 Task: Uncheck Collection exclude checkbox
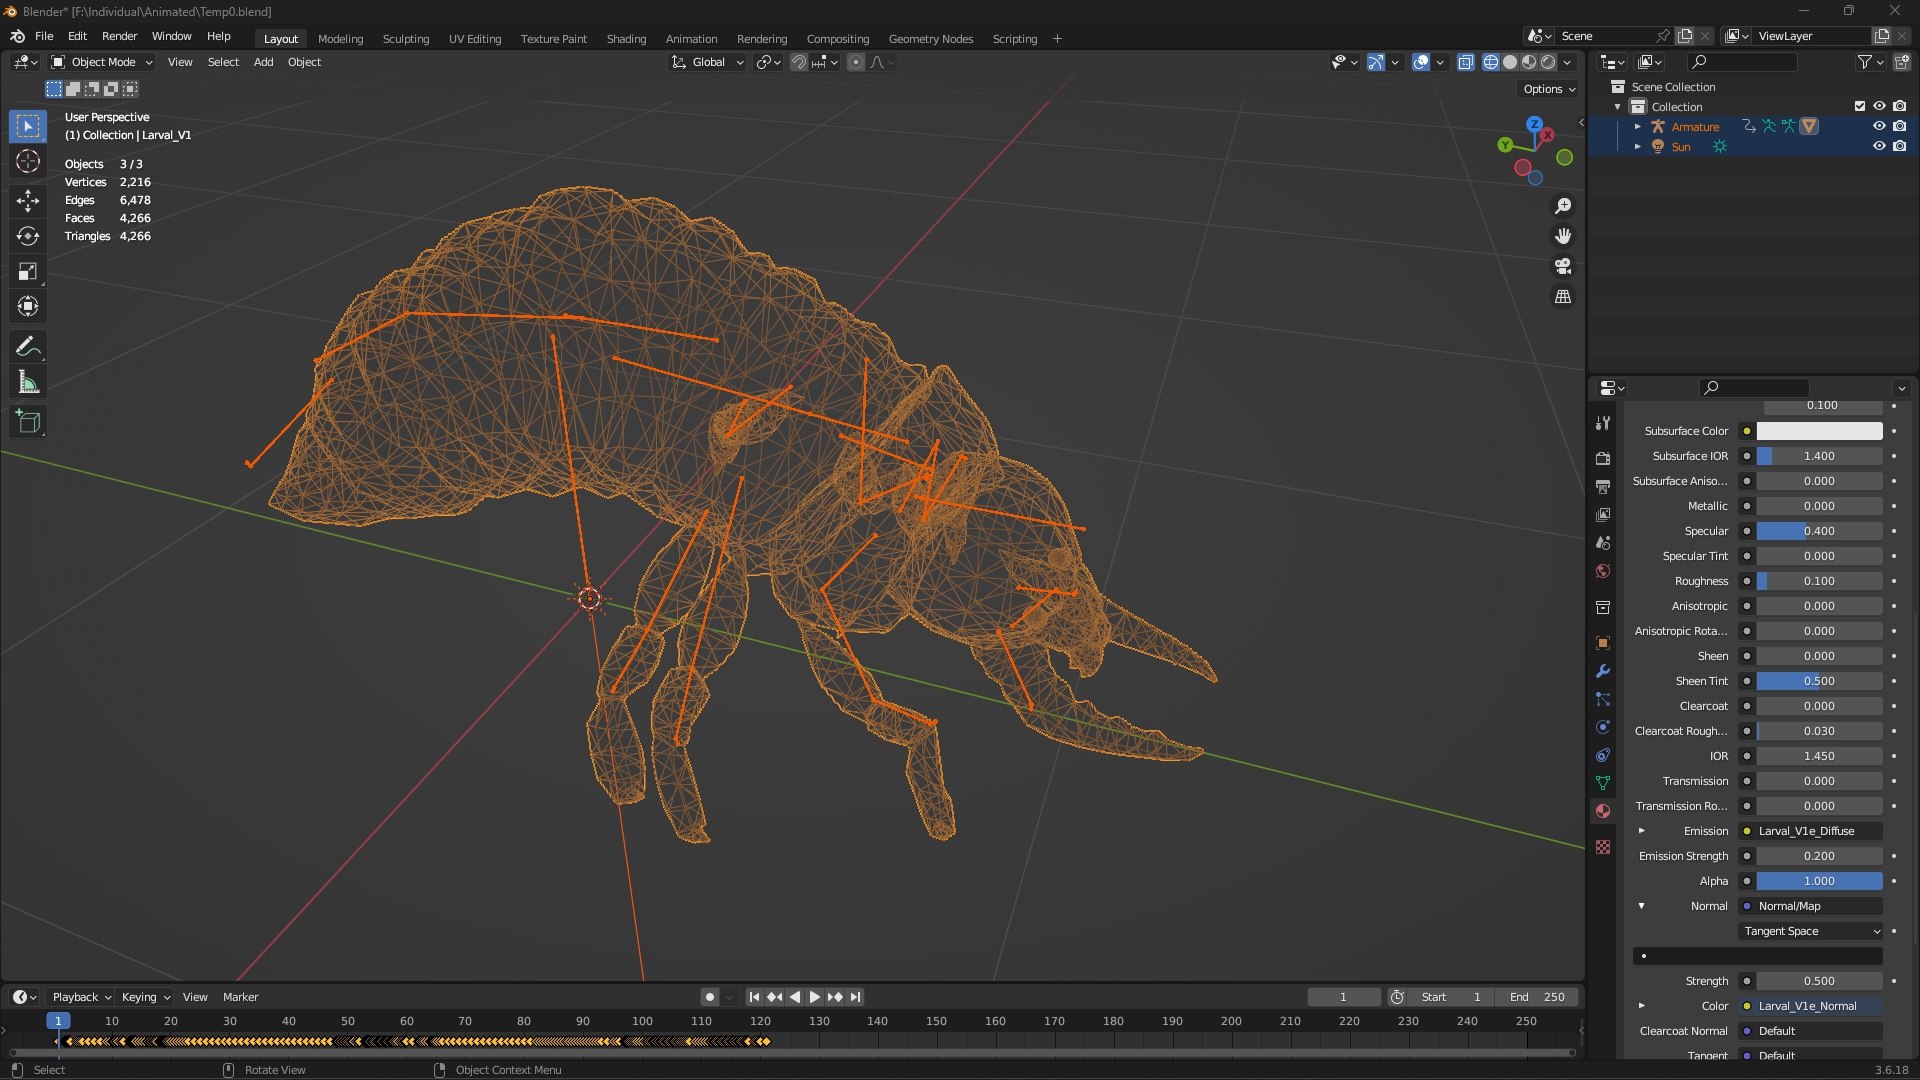point(1860,106)
